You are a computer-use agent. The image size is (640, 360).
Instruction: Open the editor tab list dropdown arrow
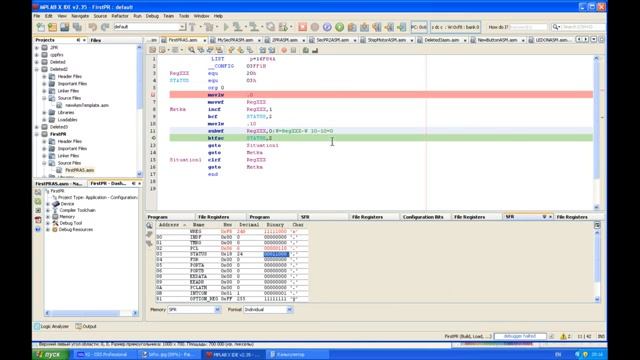tap(593, 40)
